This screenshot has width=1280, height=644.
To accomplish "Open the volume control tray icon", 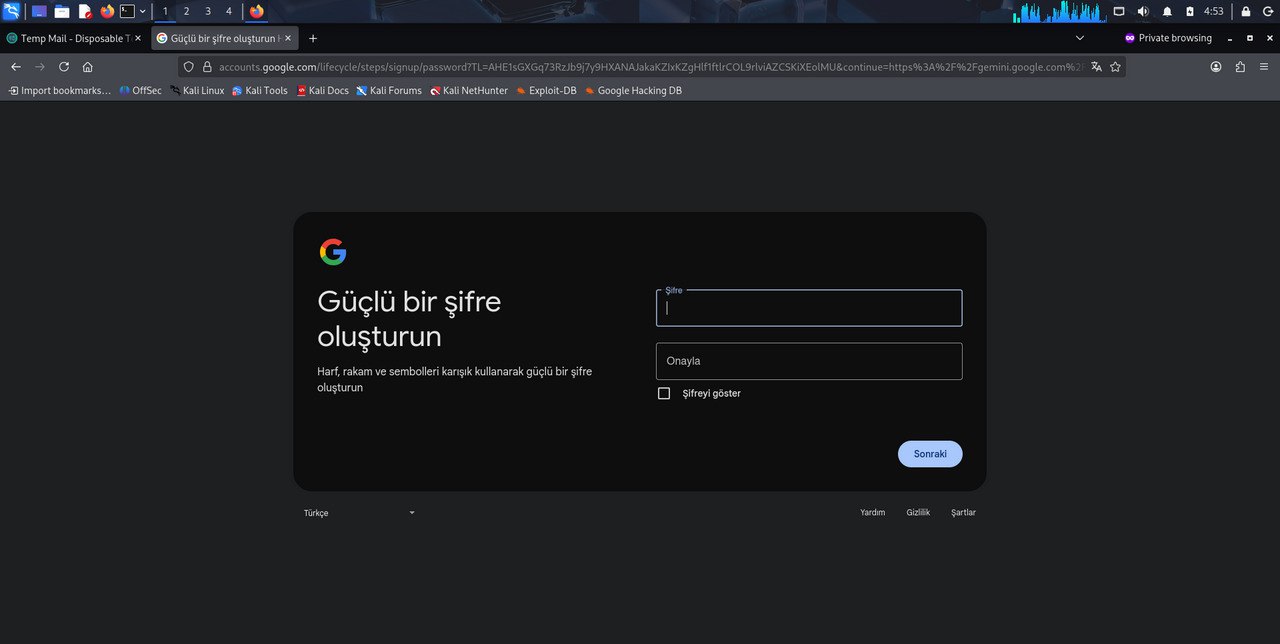I will tap(1143, 11).
